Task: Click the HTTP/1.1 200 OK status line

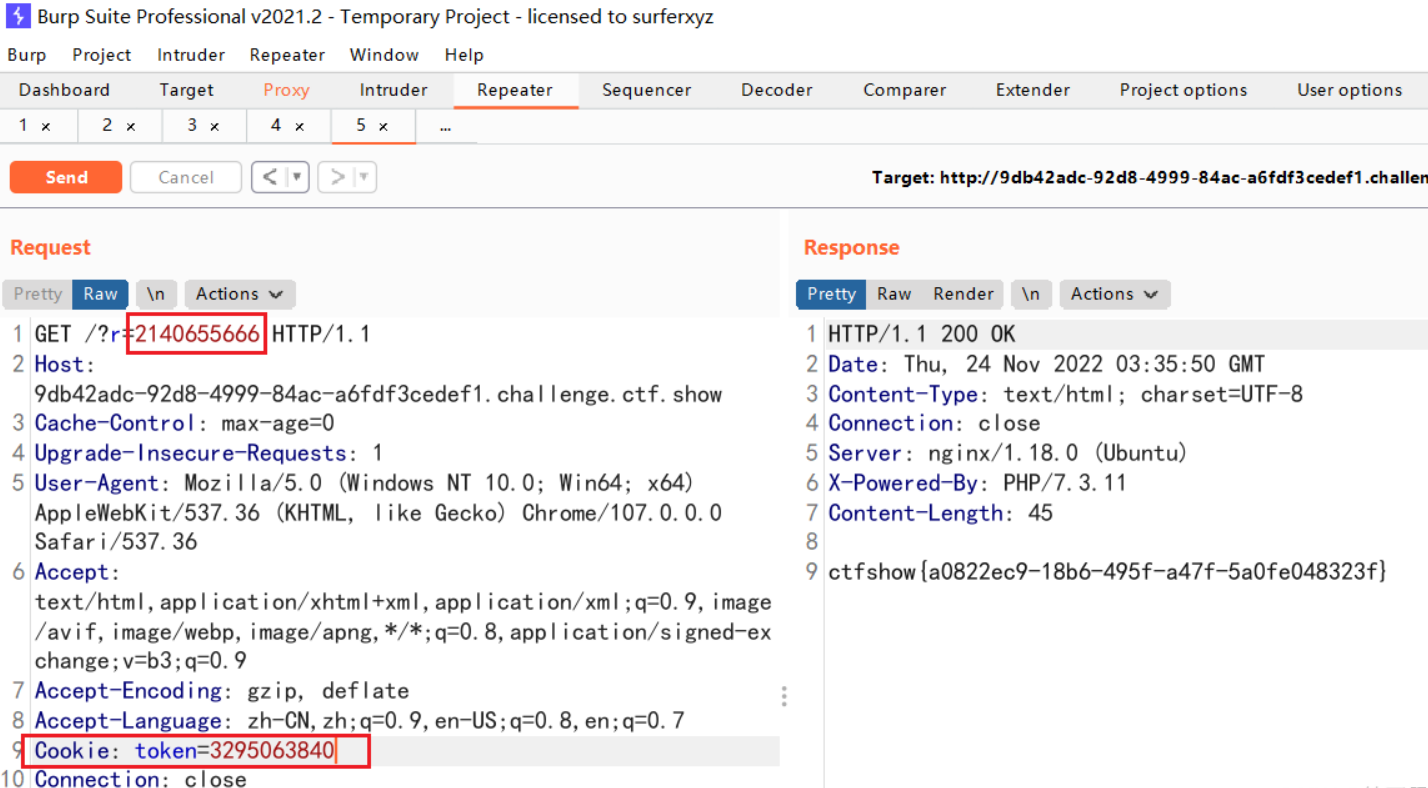Action: coord(922,334)
